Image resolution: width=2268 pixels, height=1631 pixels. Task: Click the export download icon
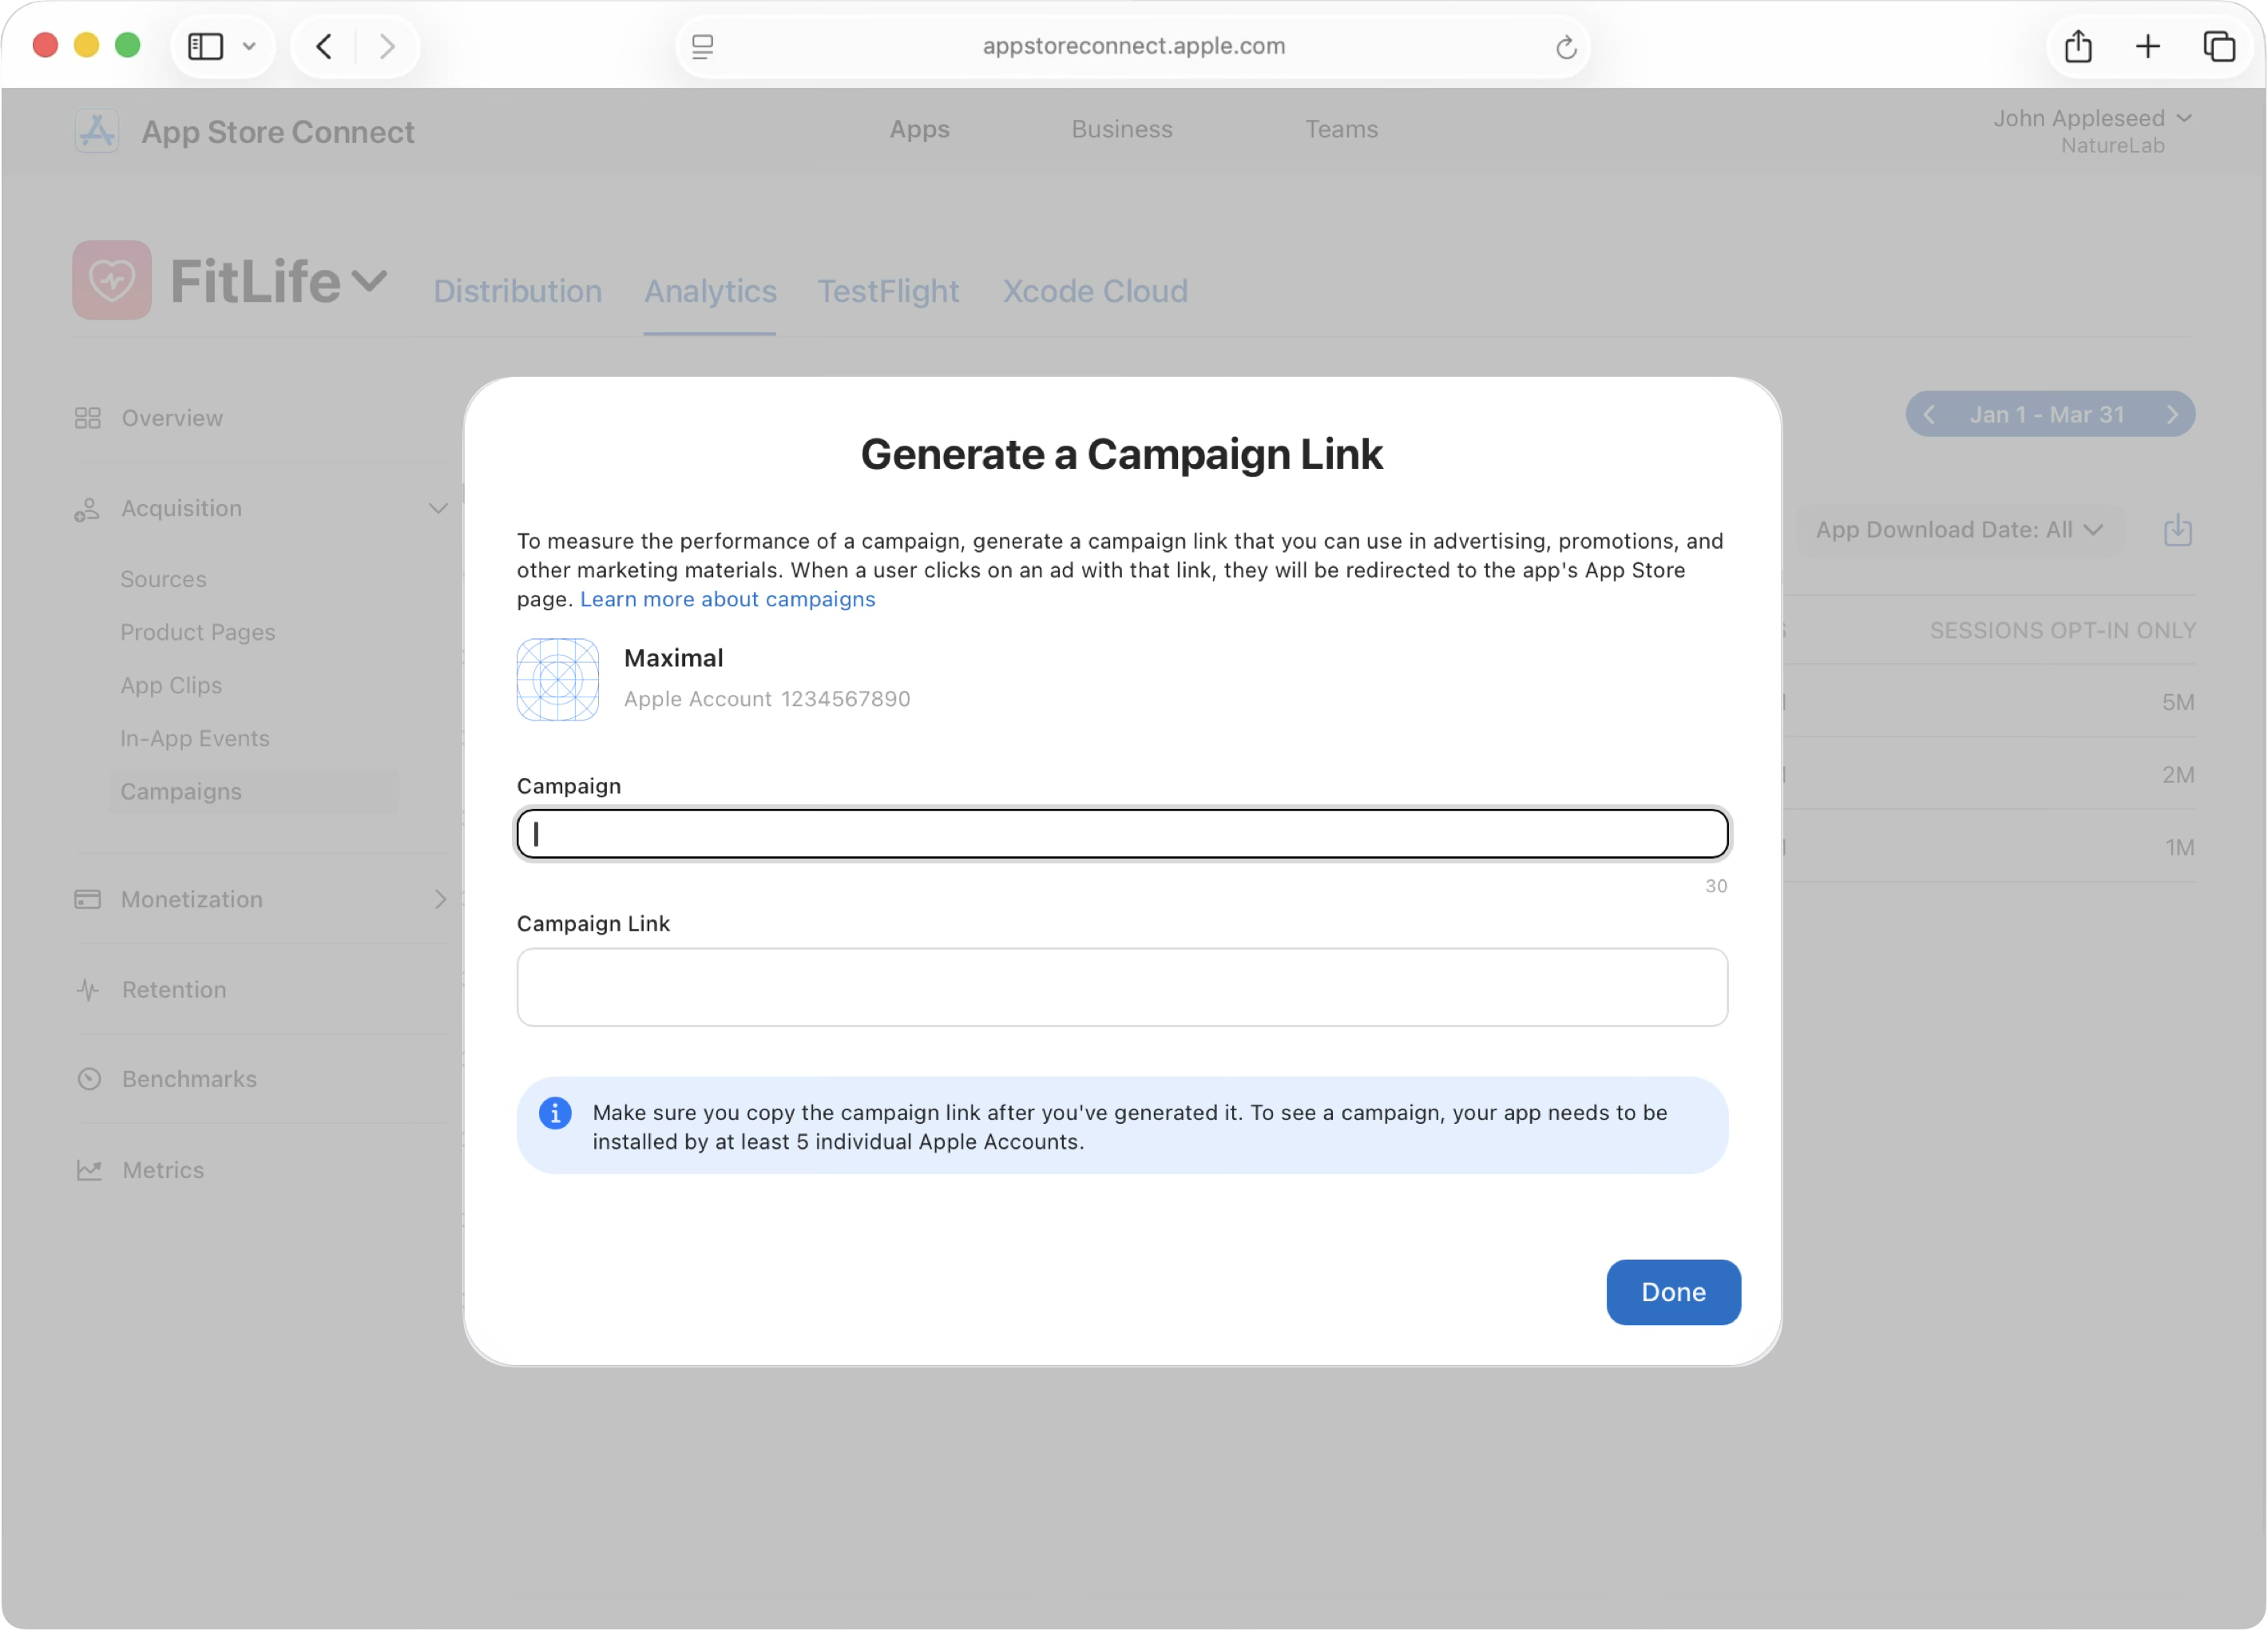click(2177, 530)
